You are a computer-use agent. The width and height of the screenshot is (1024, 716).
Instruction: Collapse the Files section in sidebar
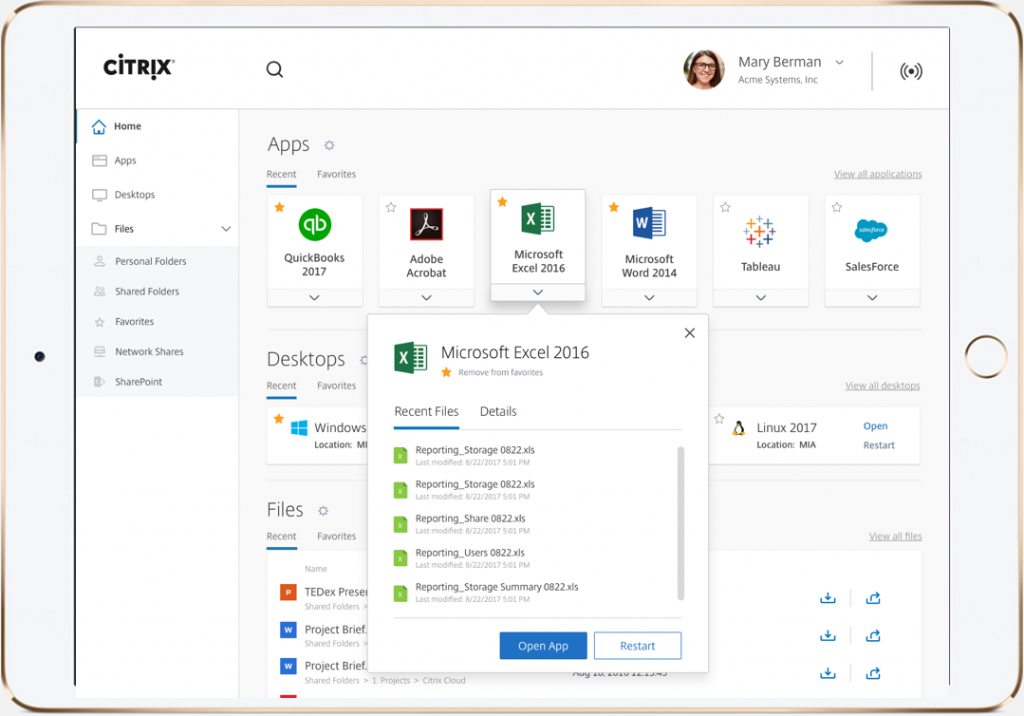point(226,229)
